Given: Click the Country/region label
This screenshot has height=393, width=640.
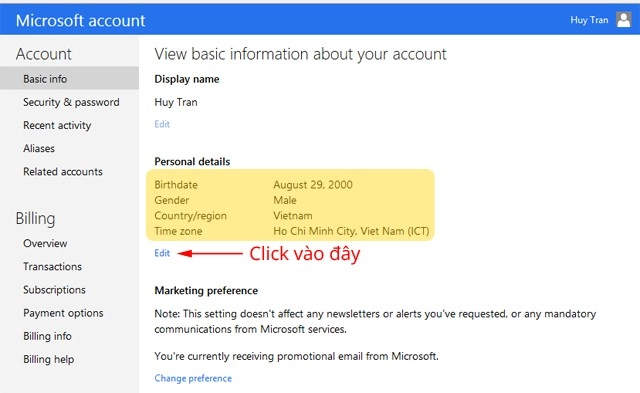Looking at the screenshot, I should [x=191, y=215].
